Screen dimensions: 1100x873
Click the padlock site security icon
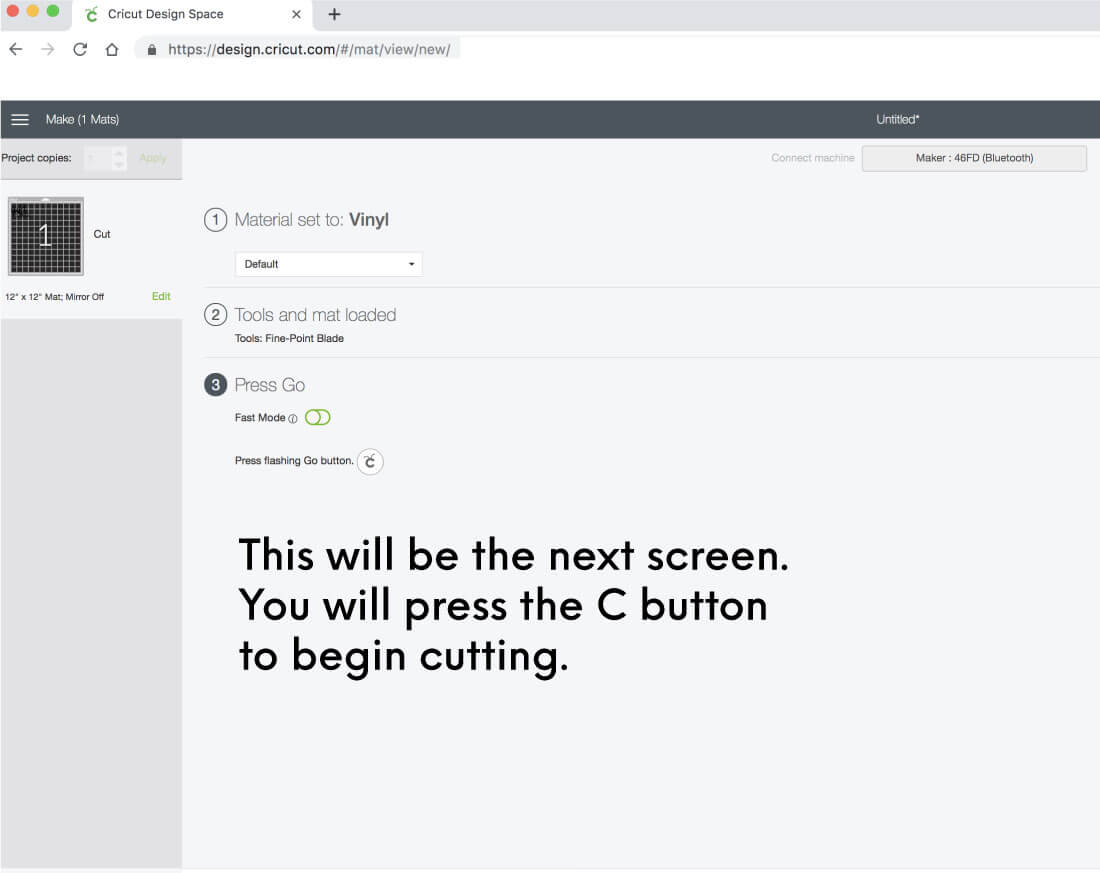pos(152,50)
